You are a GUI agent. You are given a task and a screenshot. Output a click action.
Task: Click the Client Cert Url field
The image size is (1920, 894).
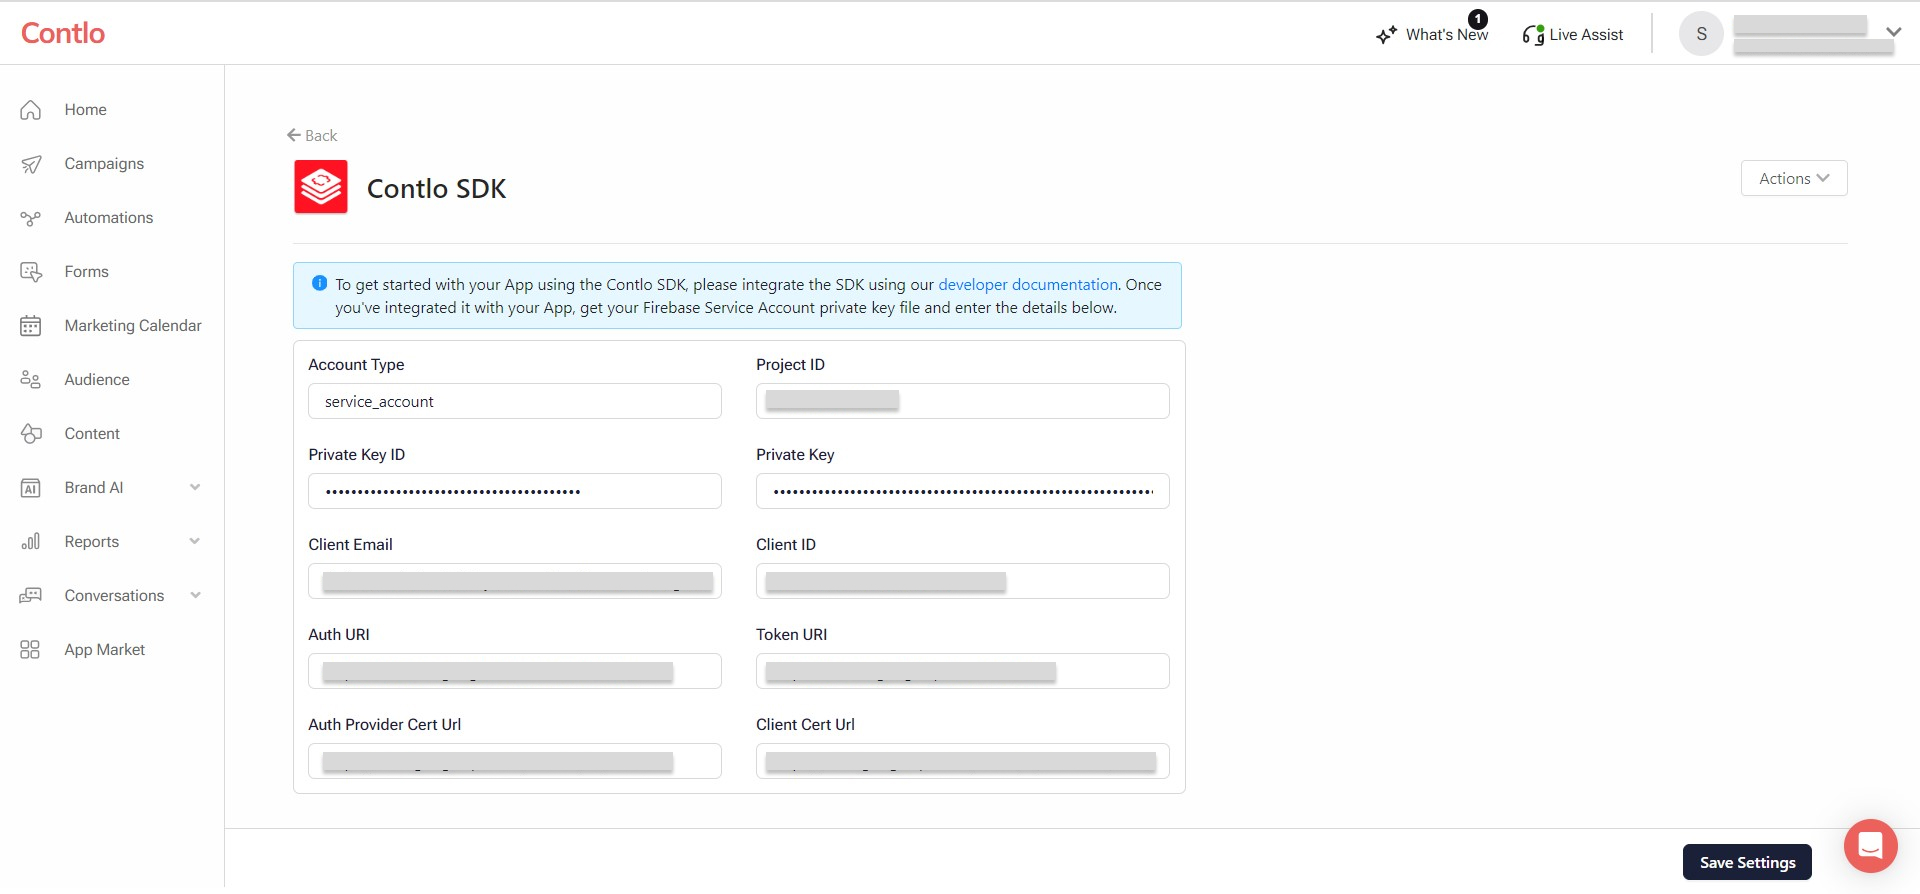(963, 761)
